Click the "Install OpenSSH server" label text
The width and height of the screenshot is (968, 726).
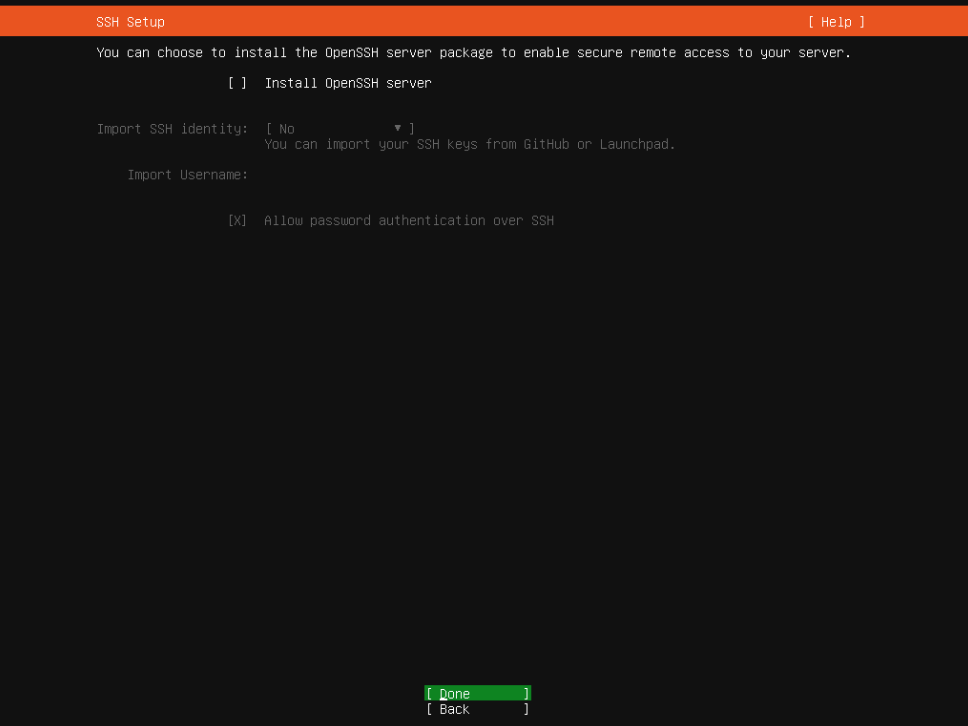coord(347,83)
